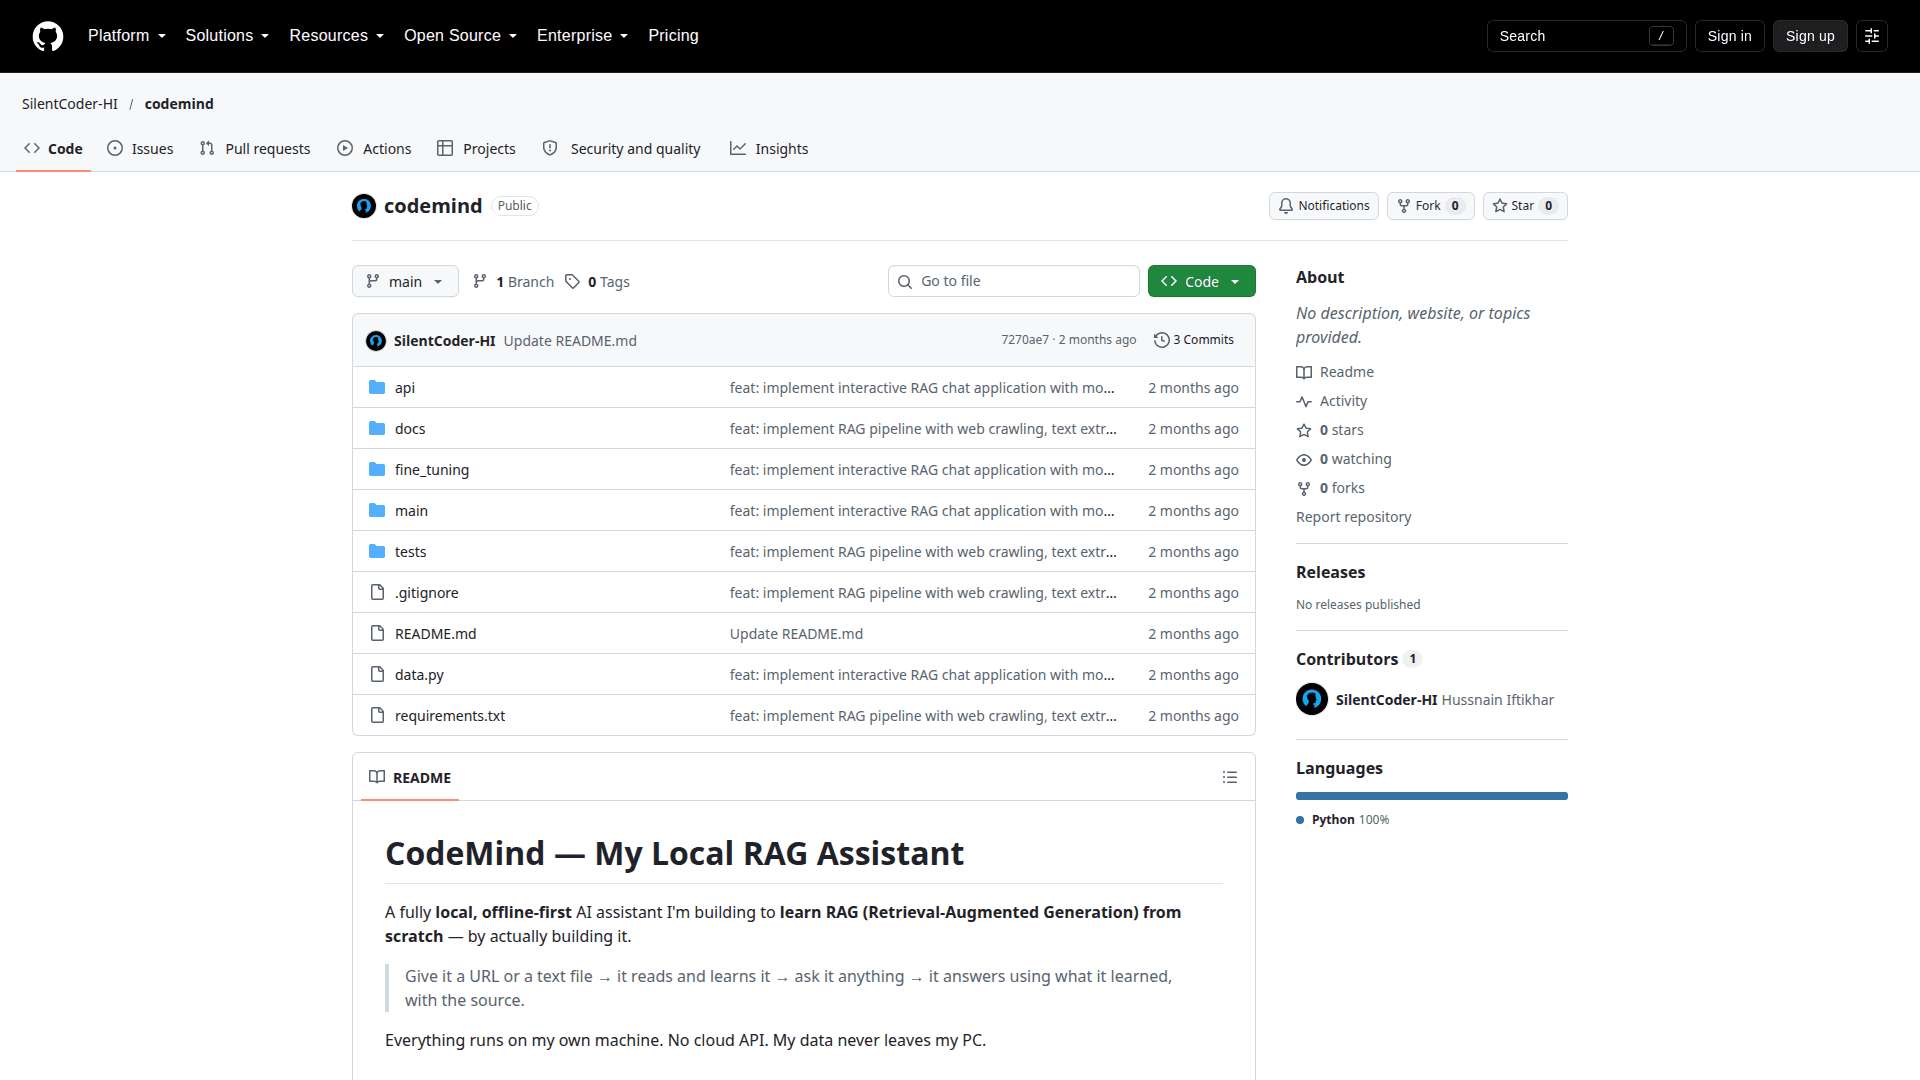Expand the Resources menu
1920x1080 pixels.
click(x=337, y=36)
